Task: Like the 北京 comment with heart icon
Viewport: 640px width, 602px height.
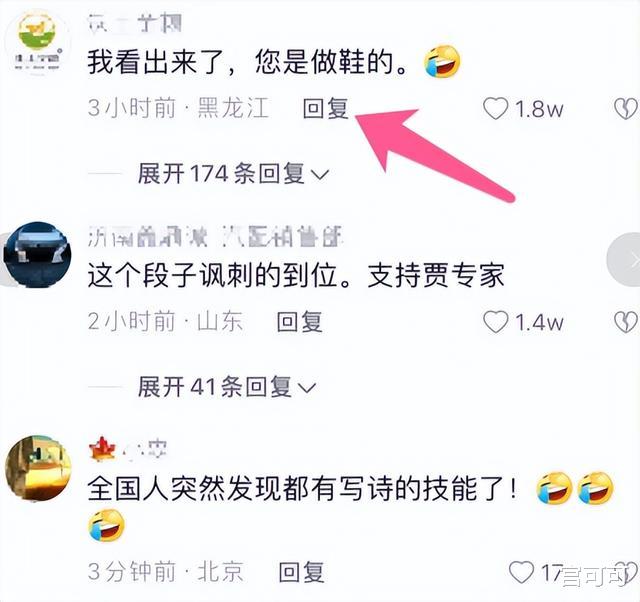Action: pos(521,572)
